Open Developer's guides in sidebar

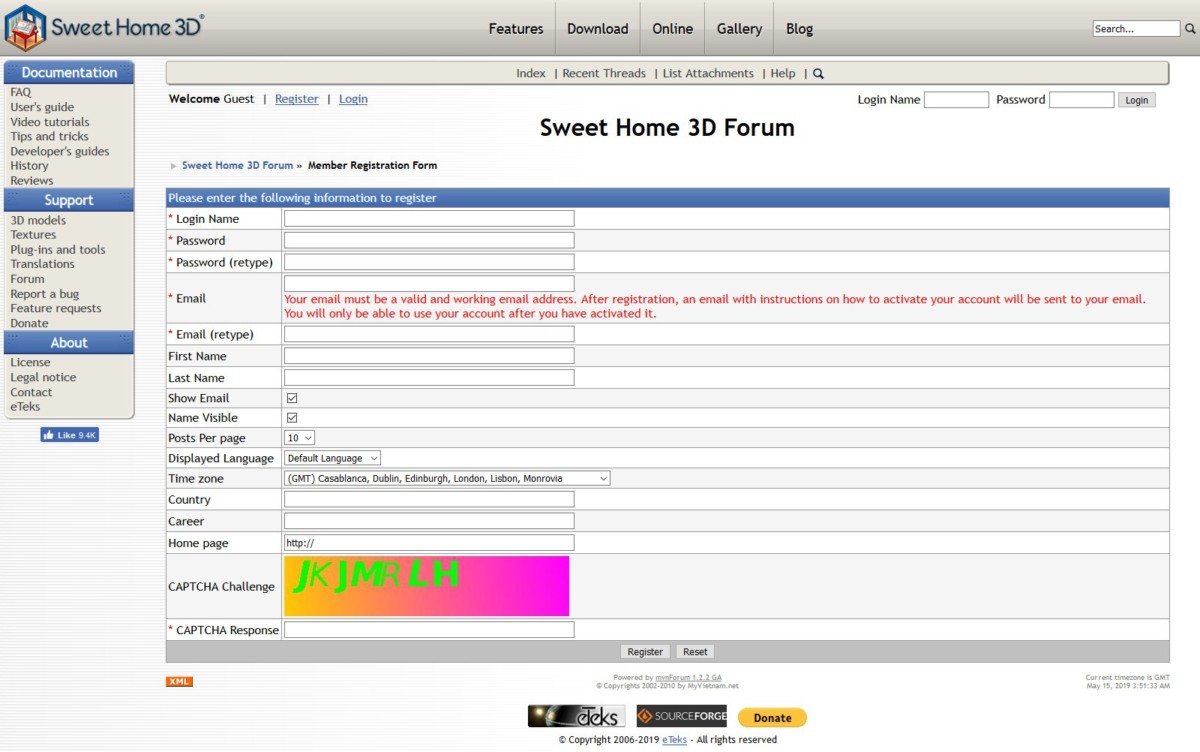point(60,152)
